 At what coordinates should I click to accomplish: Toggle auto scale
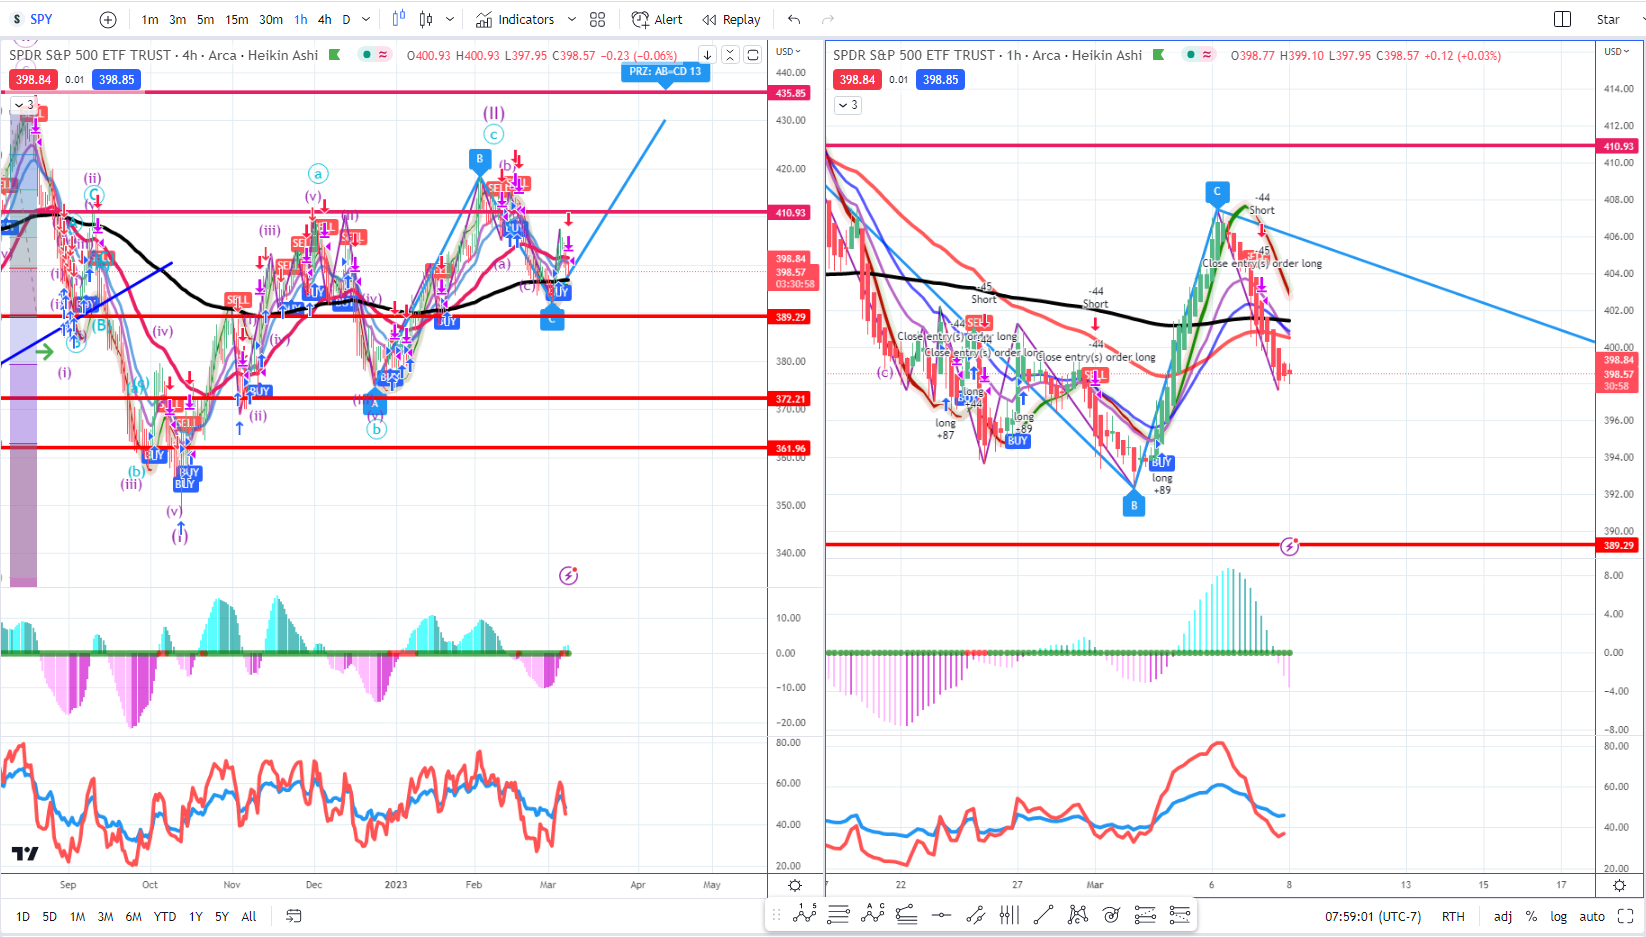(1592, 916)
